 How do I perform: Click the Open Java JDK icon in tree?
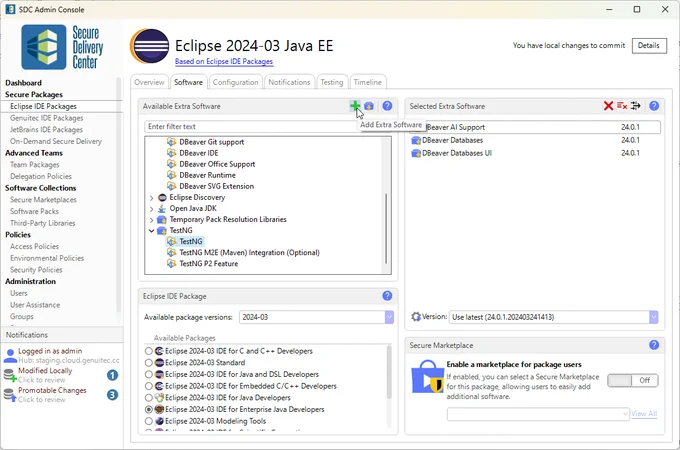pyautogui.click(x=162, y=209)
